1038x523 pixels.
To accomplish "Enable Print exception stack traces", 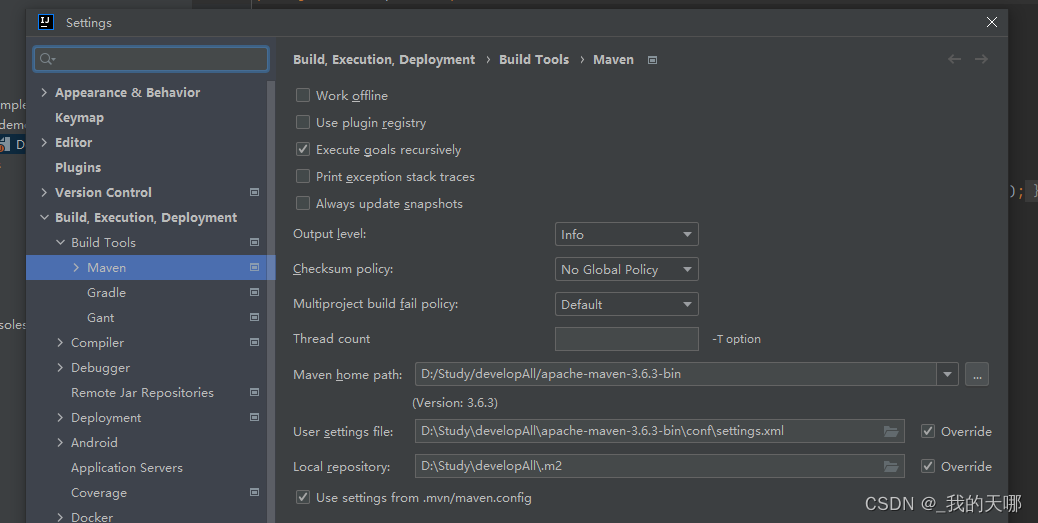I will [x=303, y=177].
